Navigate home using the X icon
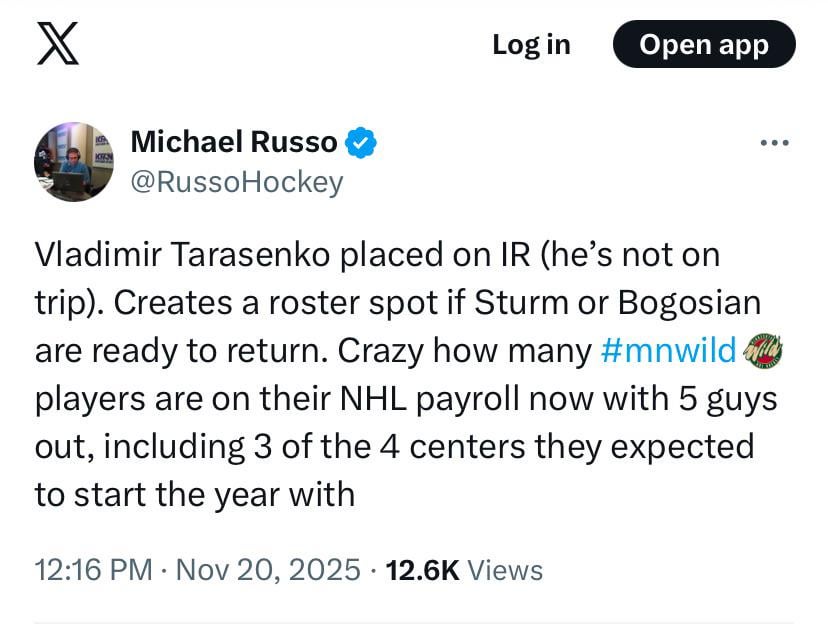828x626 pixels. click(55, 44)
